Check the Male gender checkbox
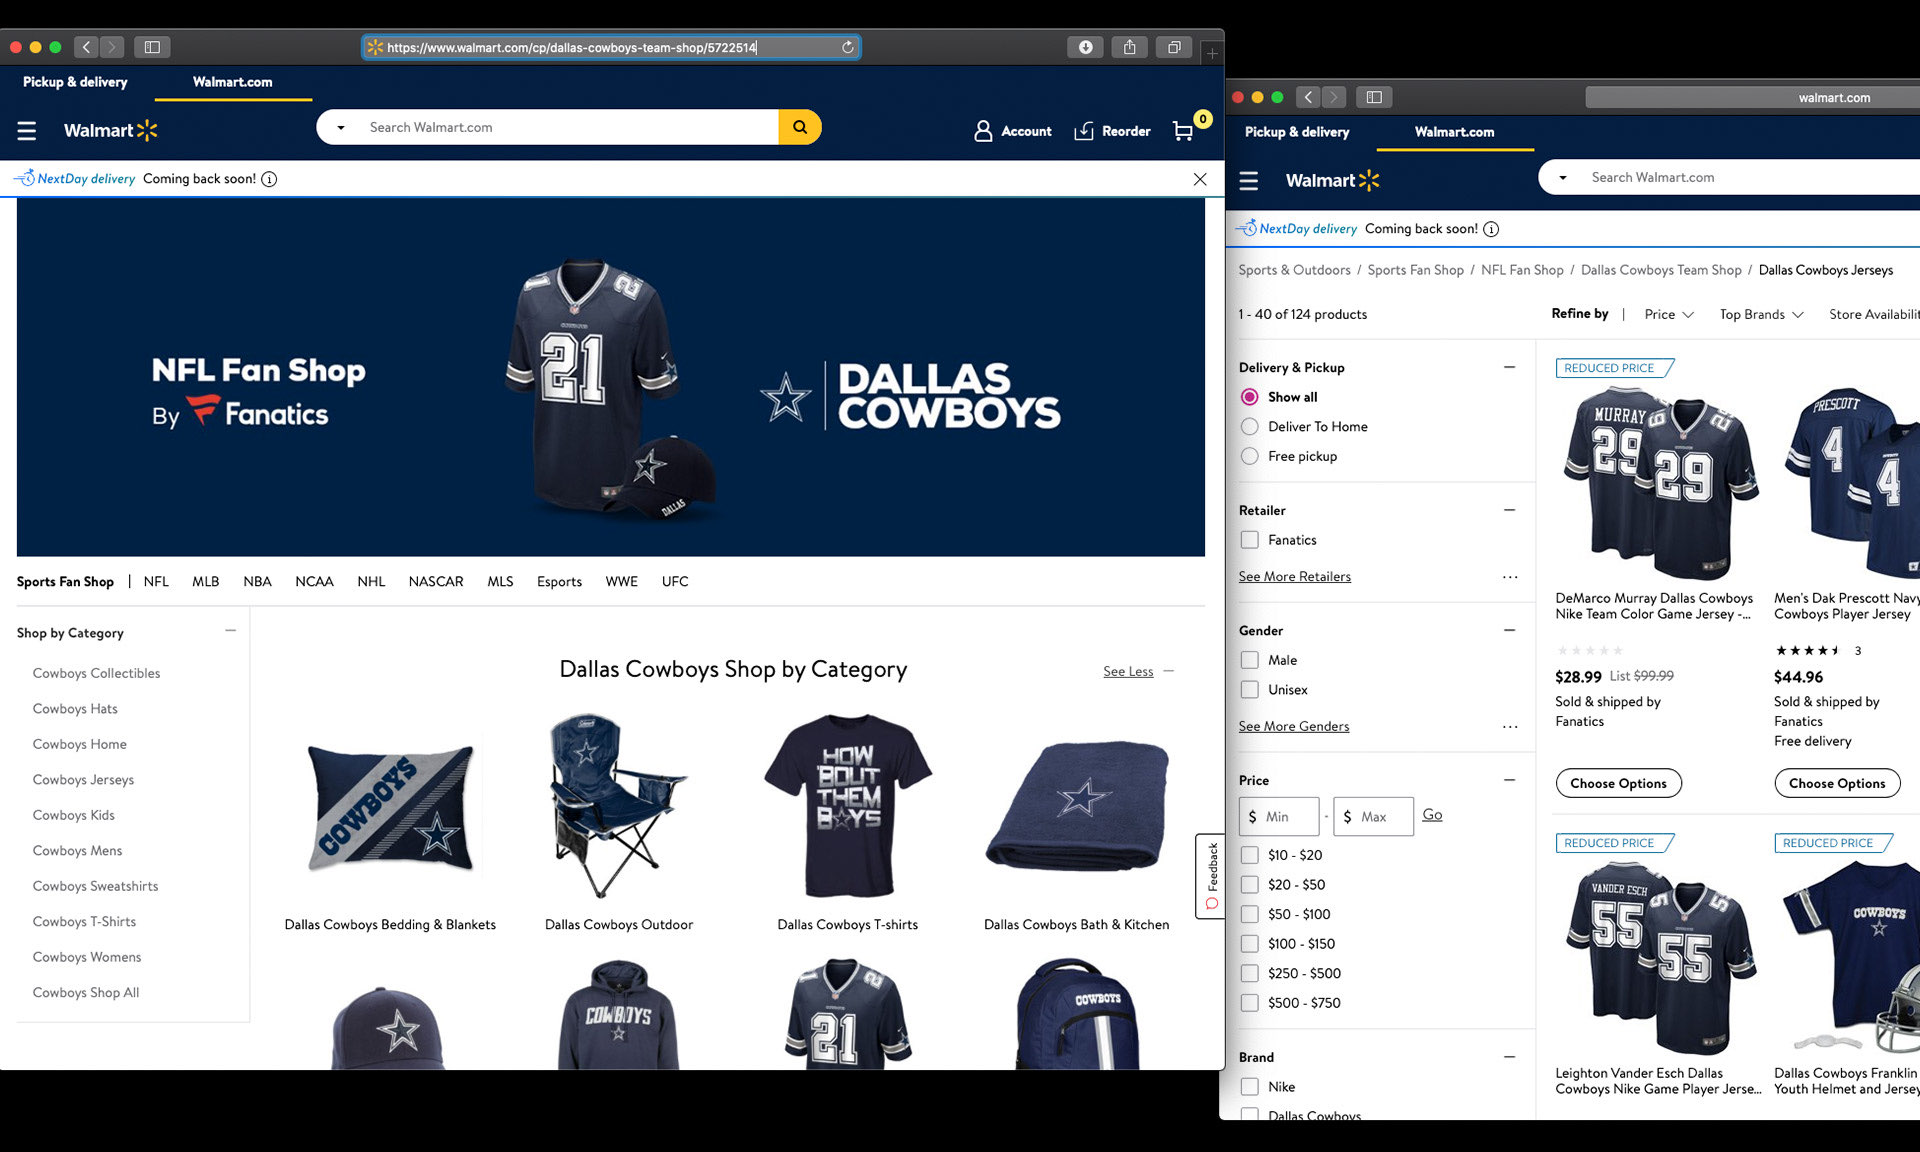Viewport: 1920px width, 1152px height. pyautogui.click(x=1249, y=660)
